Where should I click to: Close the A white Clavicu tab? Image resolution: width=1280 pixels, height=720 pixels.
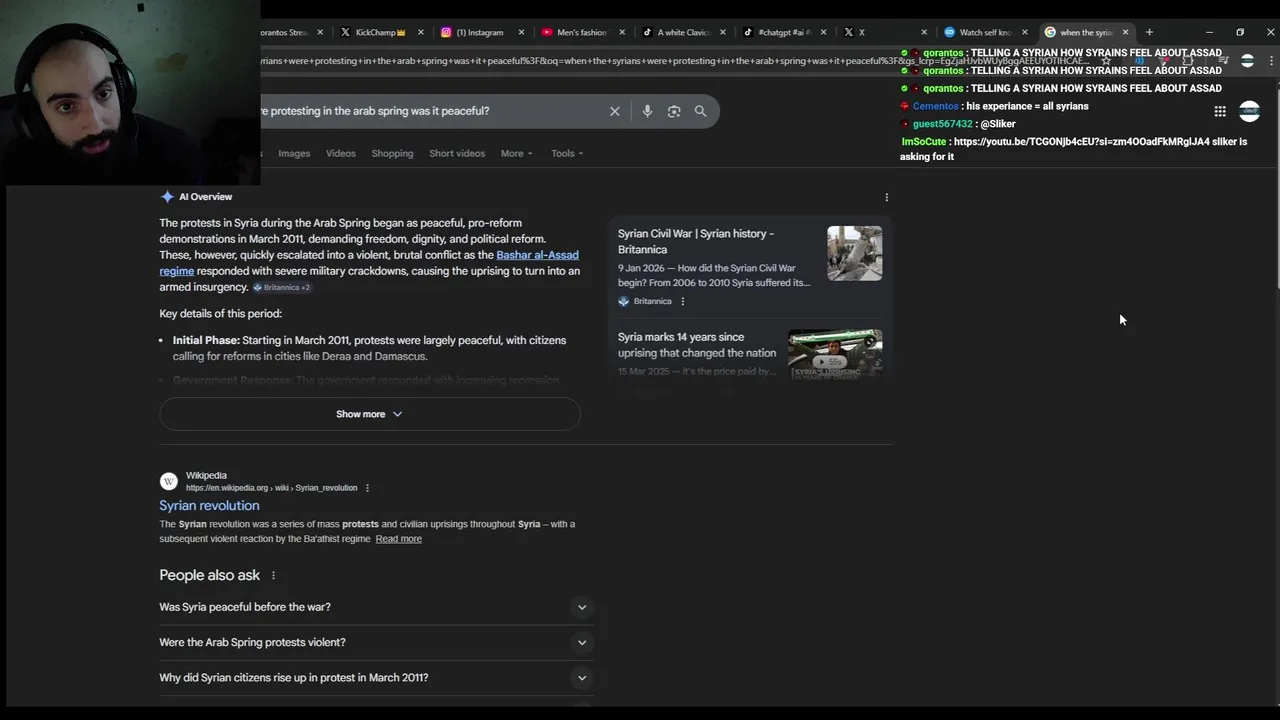click(x=723, y=32)
